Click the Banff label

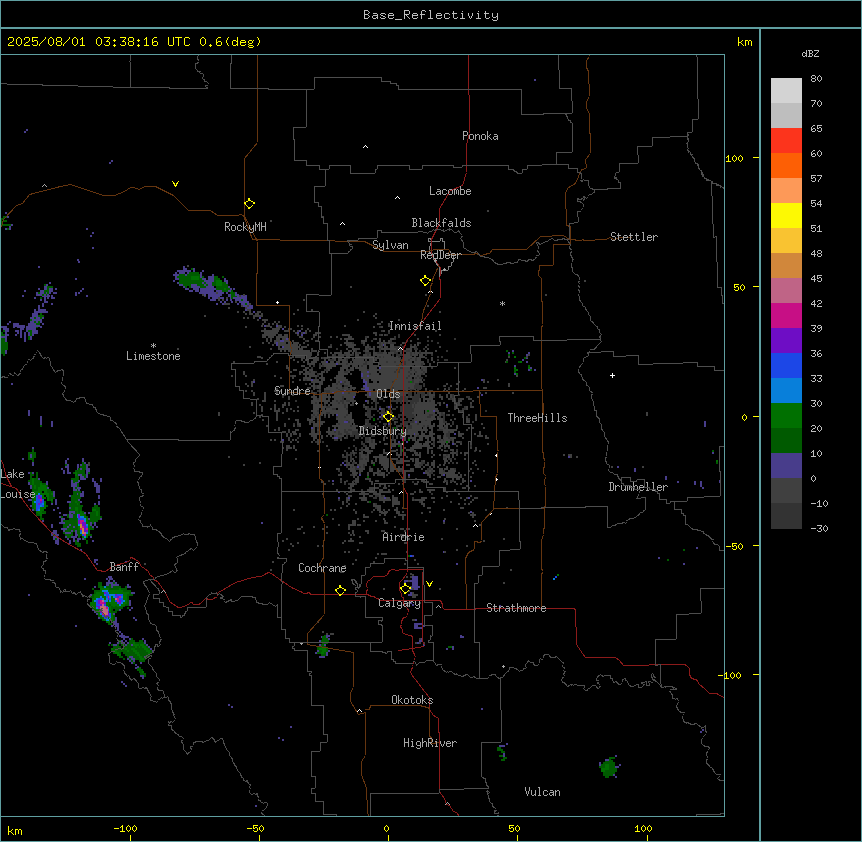coord(124,567)
